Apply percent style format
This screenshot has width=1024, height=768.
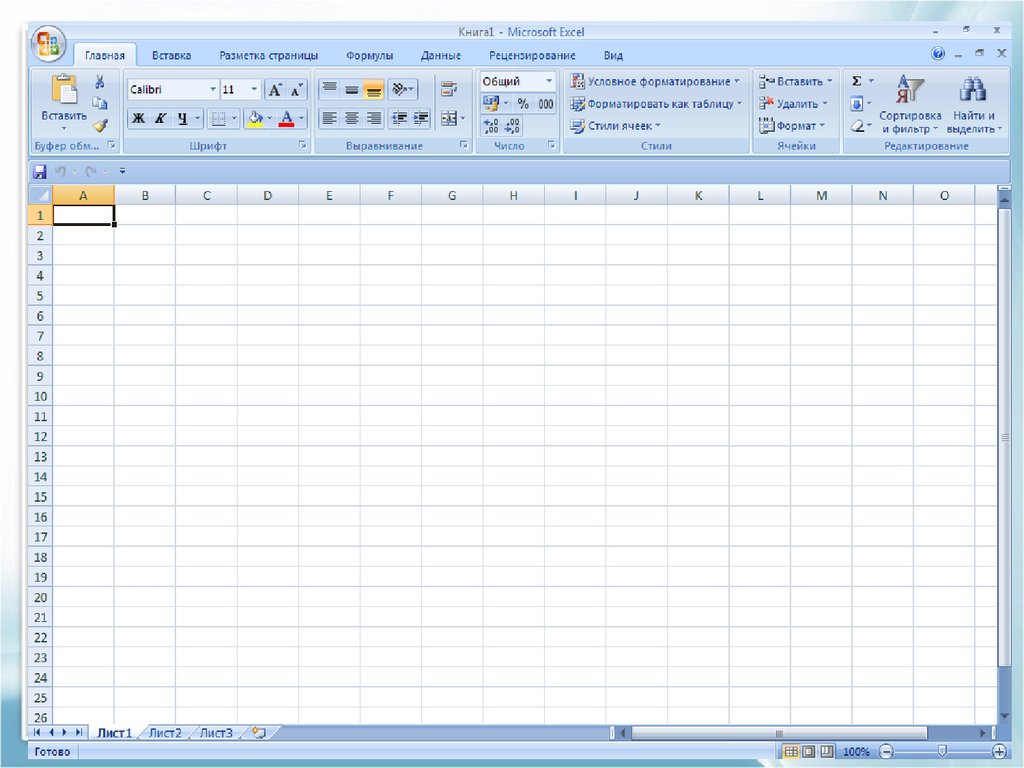point(522,104)
